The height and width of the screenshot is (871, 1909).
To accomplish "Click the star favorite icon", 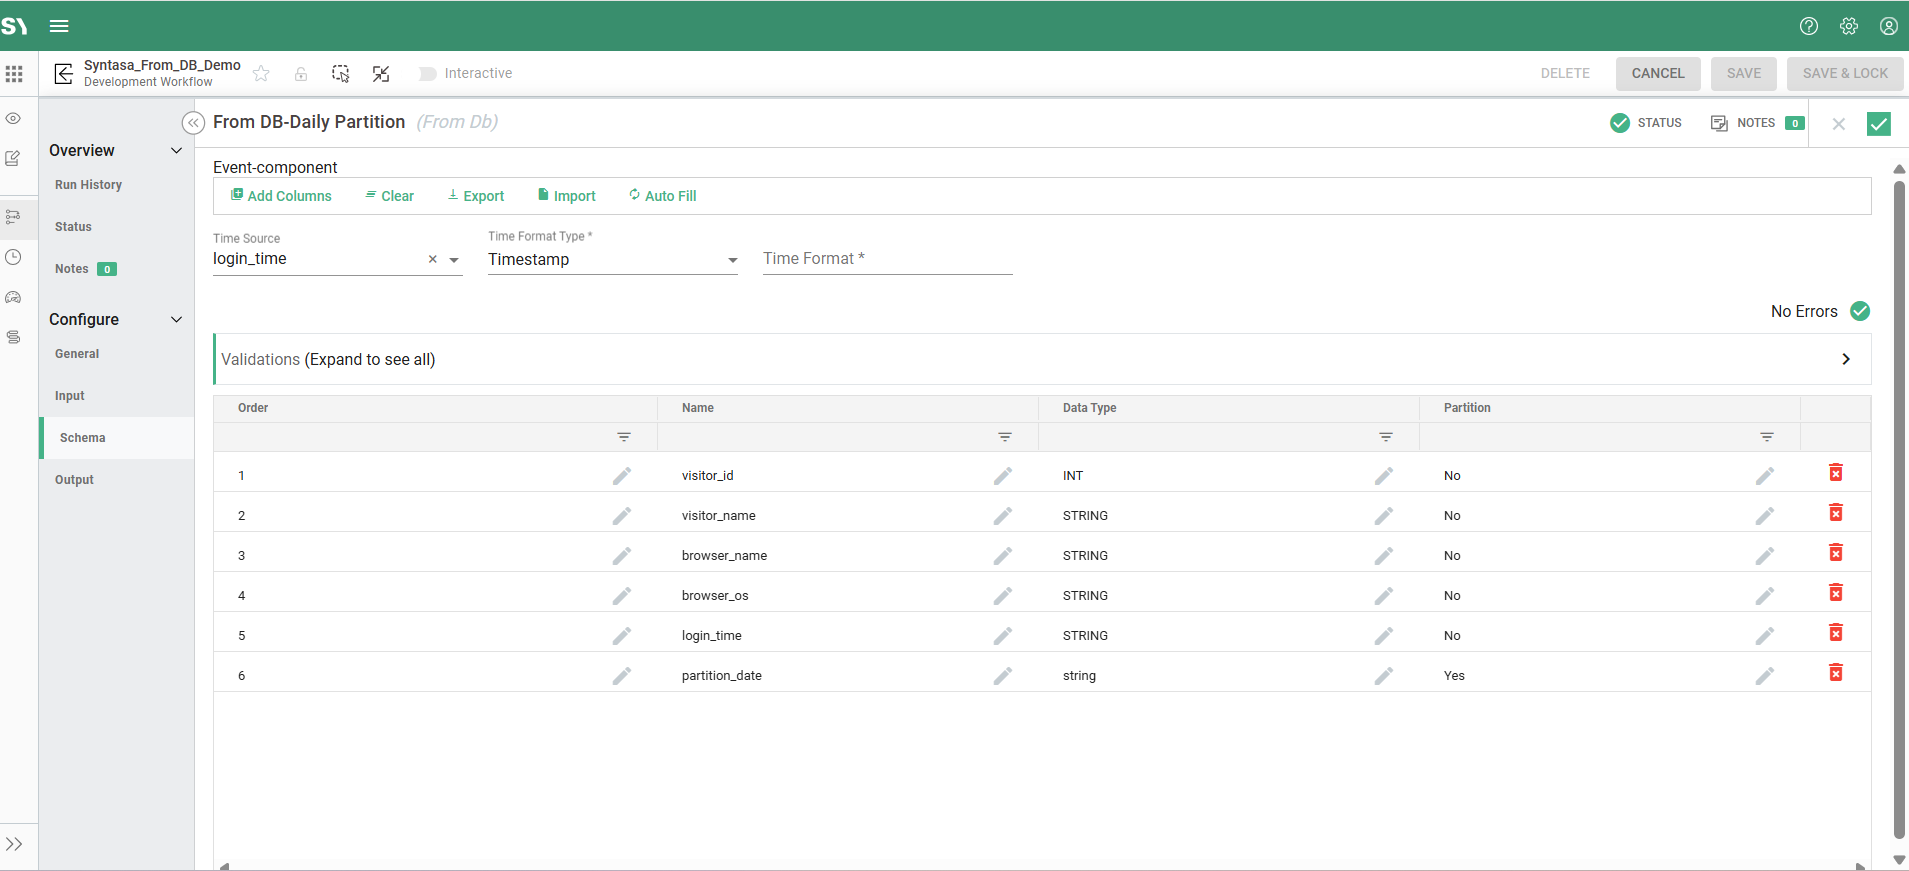I will point(261,74).
